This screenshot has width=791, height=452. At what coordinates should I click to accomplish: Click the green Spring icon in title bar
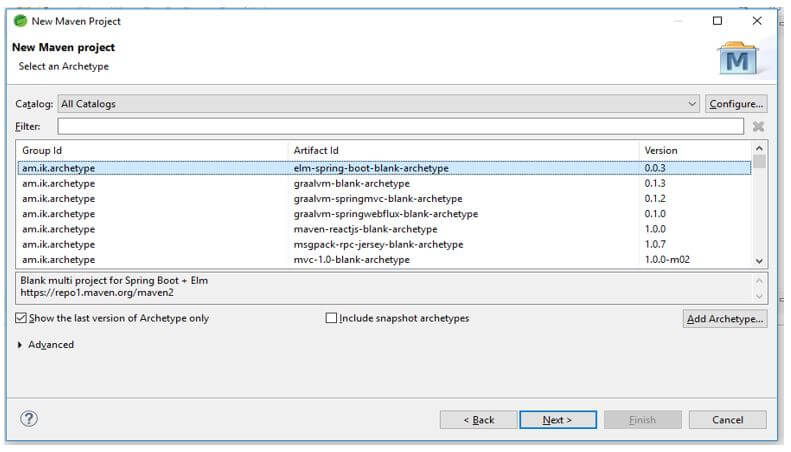[x=20, y=21]
